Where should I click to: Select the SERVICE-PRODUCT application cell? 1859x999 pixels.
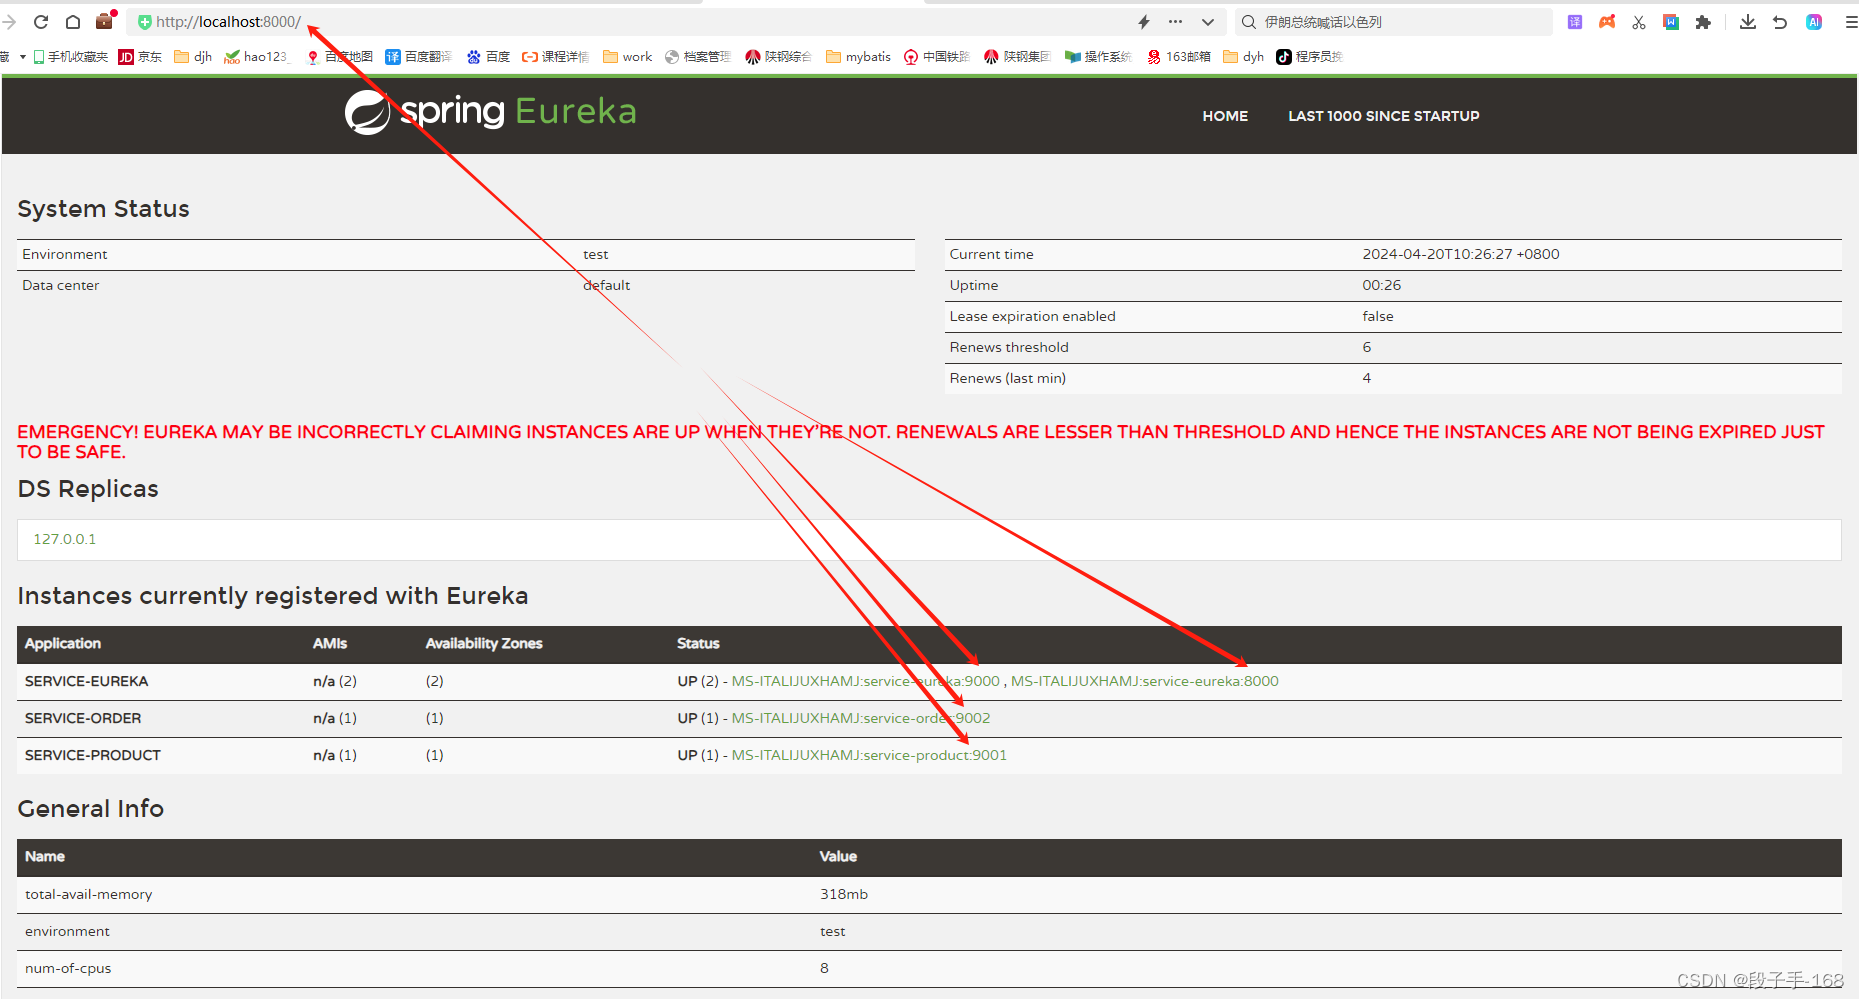point(93,755)
